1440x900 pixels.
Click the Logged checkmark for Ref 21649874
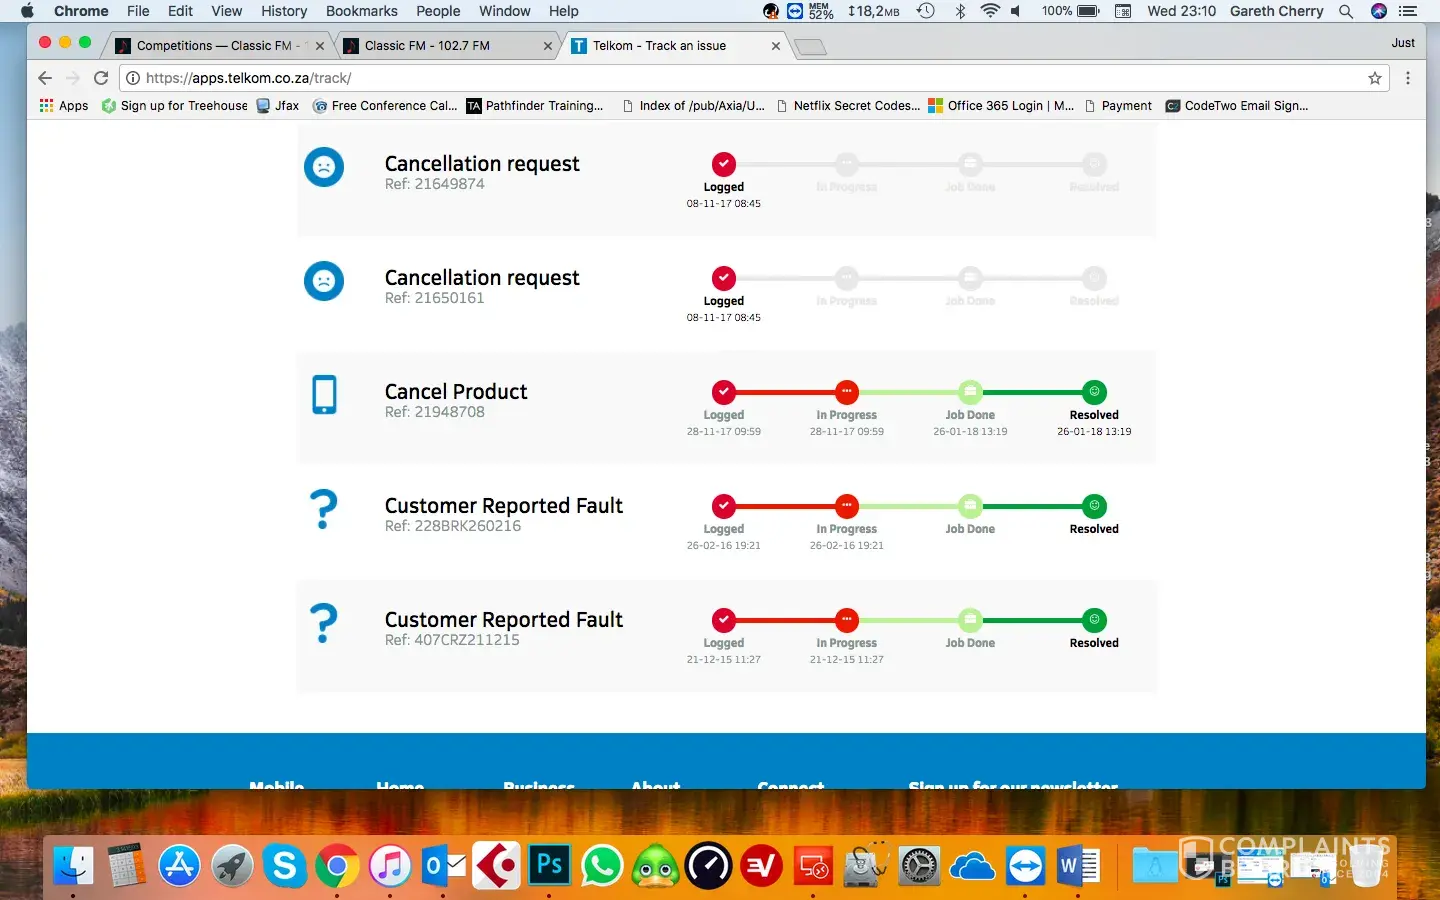click(x=724, y=164)
